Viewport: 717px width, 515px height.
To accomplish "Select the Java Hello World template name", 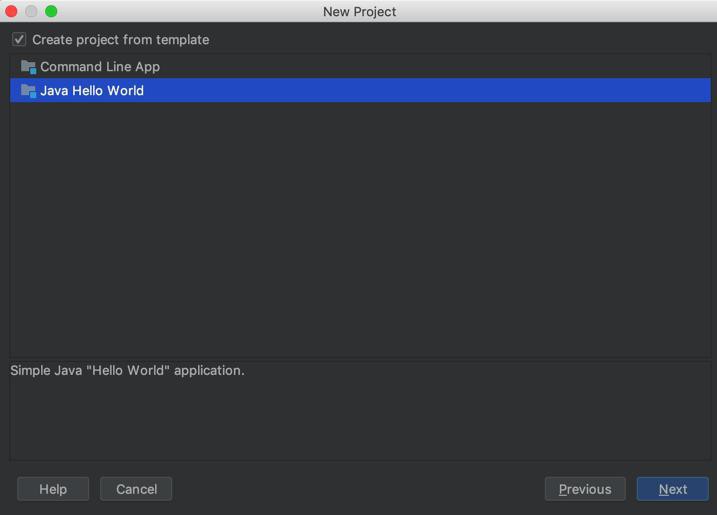I will coord(92,91).
